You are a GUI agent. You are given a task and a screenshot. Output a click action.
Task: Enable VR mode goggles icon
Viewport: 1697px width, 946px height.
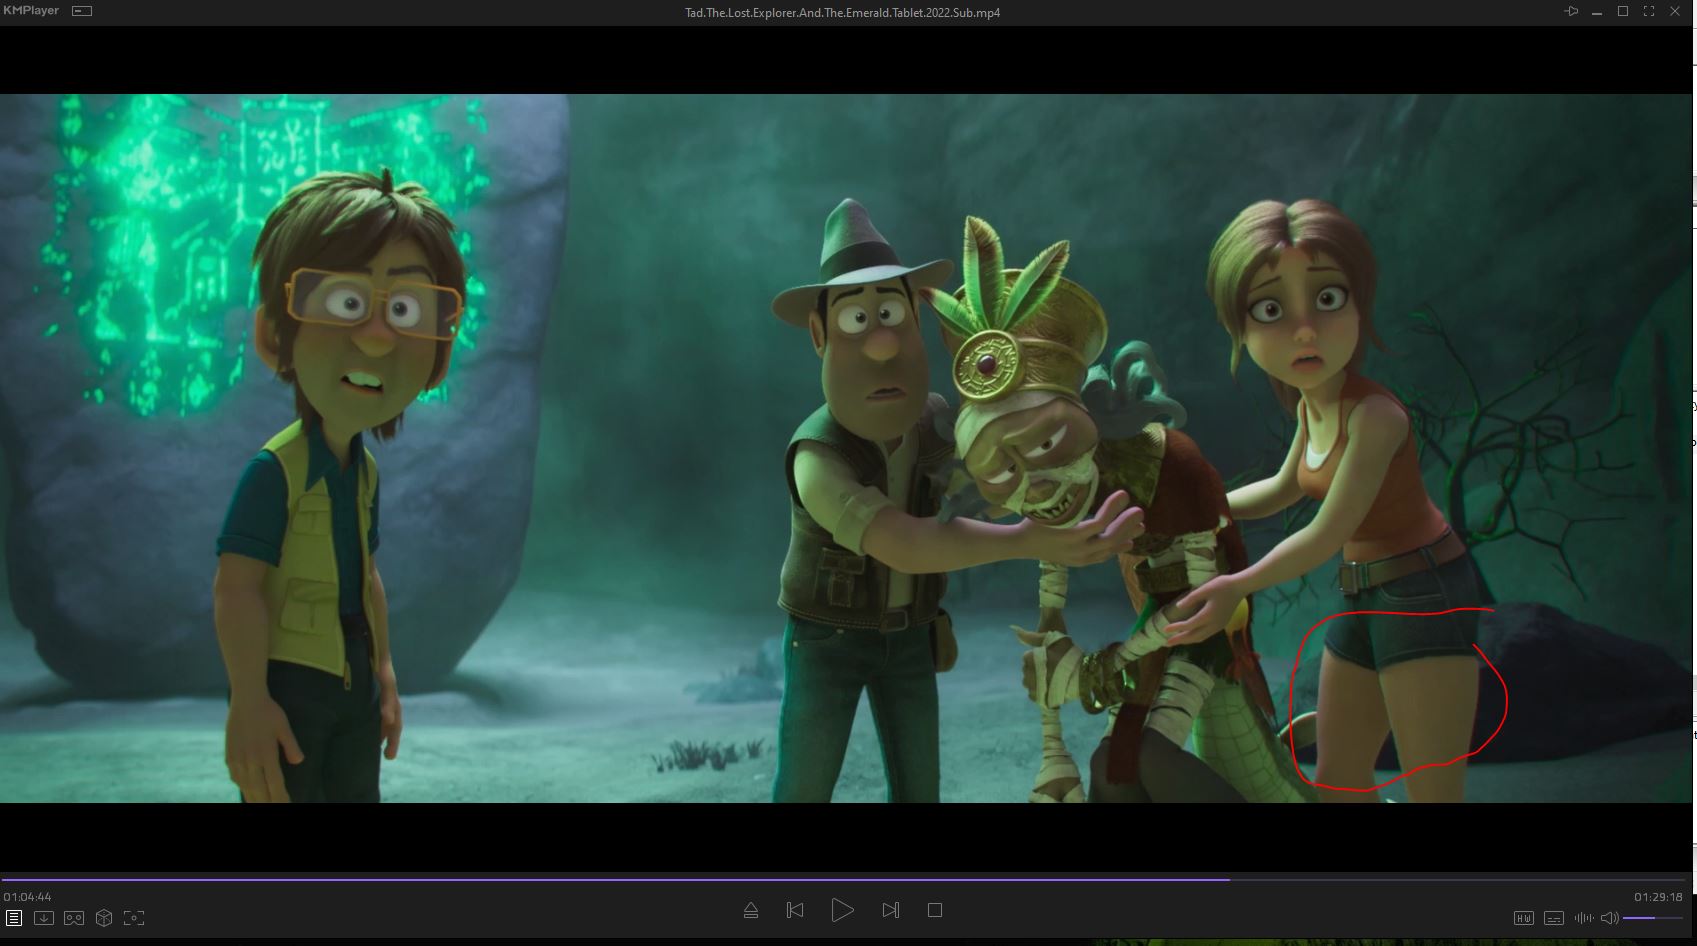(x=74, y=918)
